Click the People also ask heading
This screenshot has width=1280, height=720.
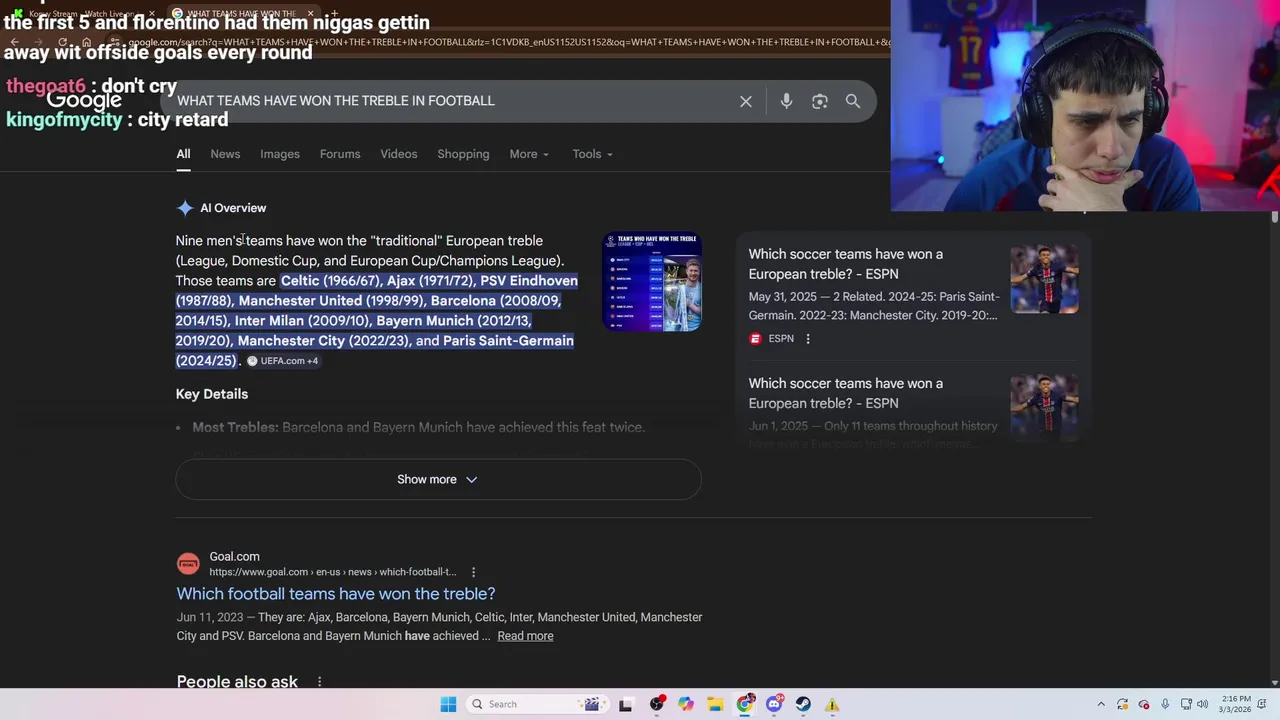237,682
